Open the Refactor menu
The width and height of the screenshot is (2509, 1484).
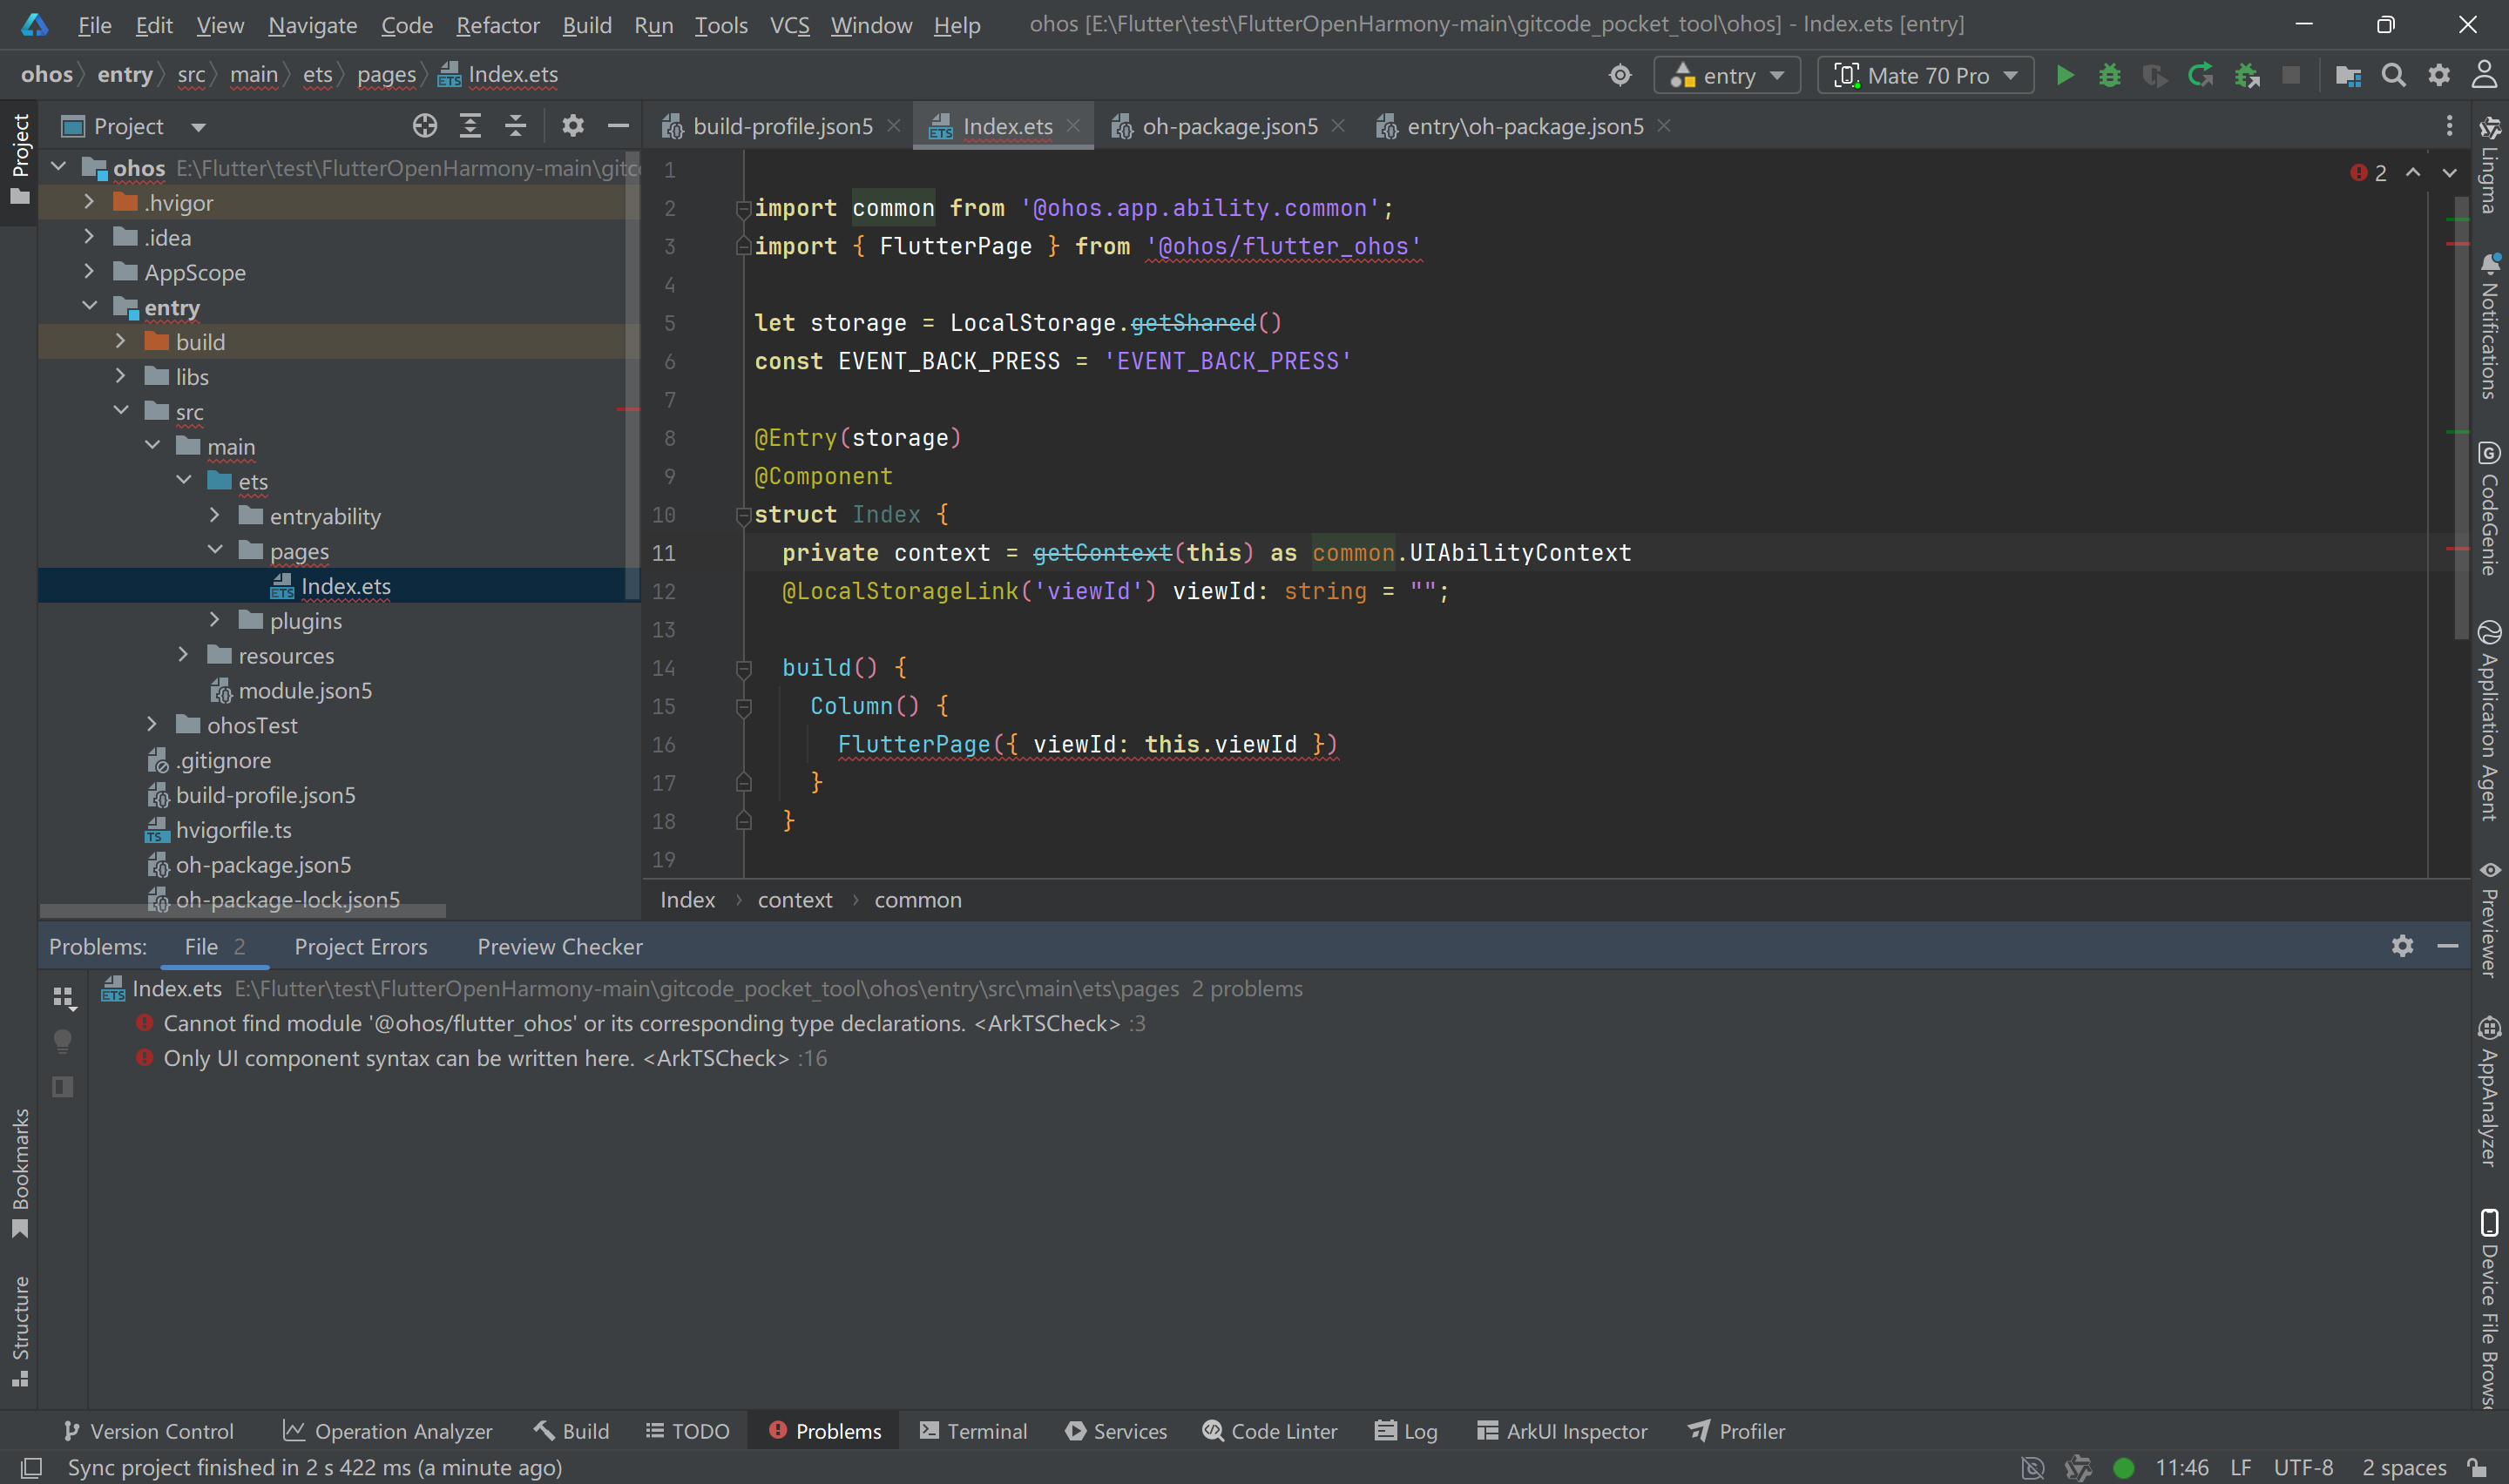click(x=497, y=25)
